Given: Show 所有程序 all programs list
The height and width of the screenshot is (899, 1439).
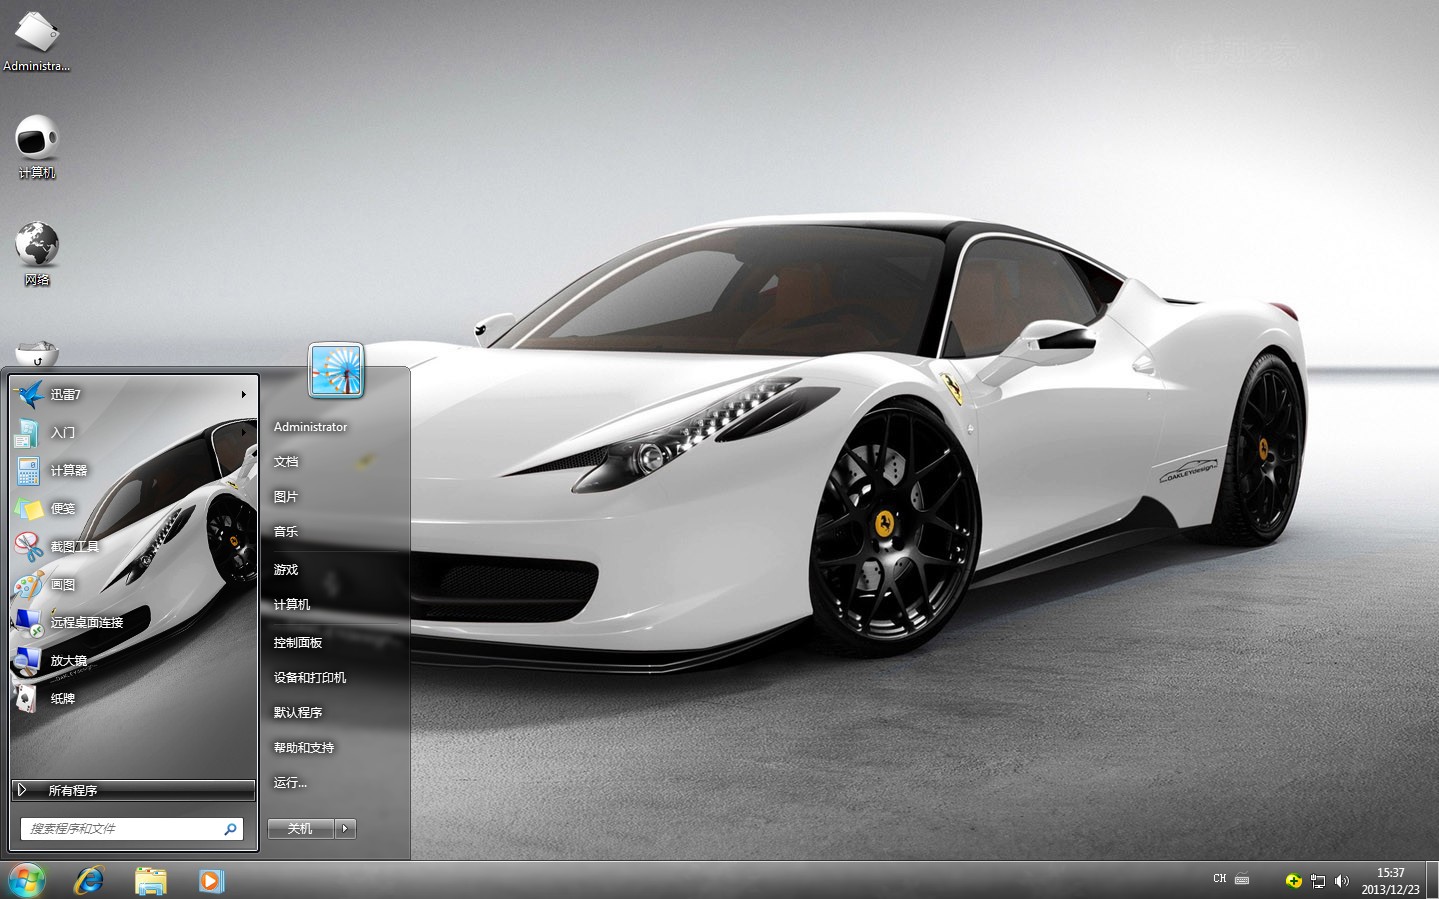Looking at the screenshot, I should click(x=134, y=790).
